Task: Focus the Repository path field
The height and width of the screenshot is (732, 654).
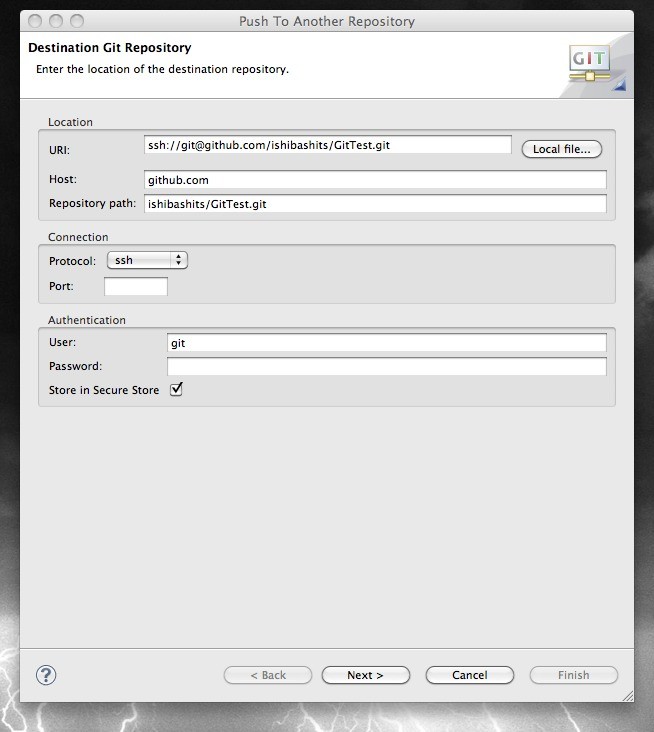Action: (375, 204)
